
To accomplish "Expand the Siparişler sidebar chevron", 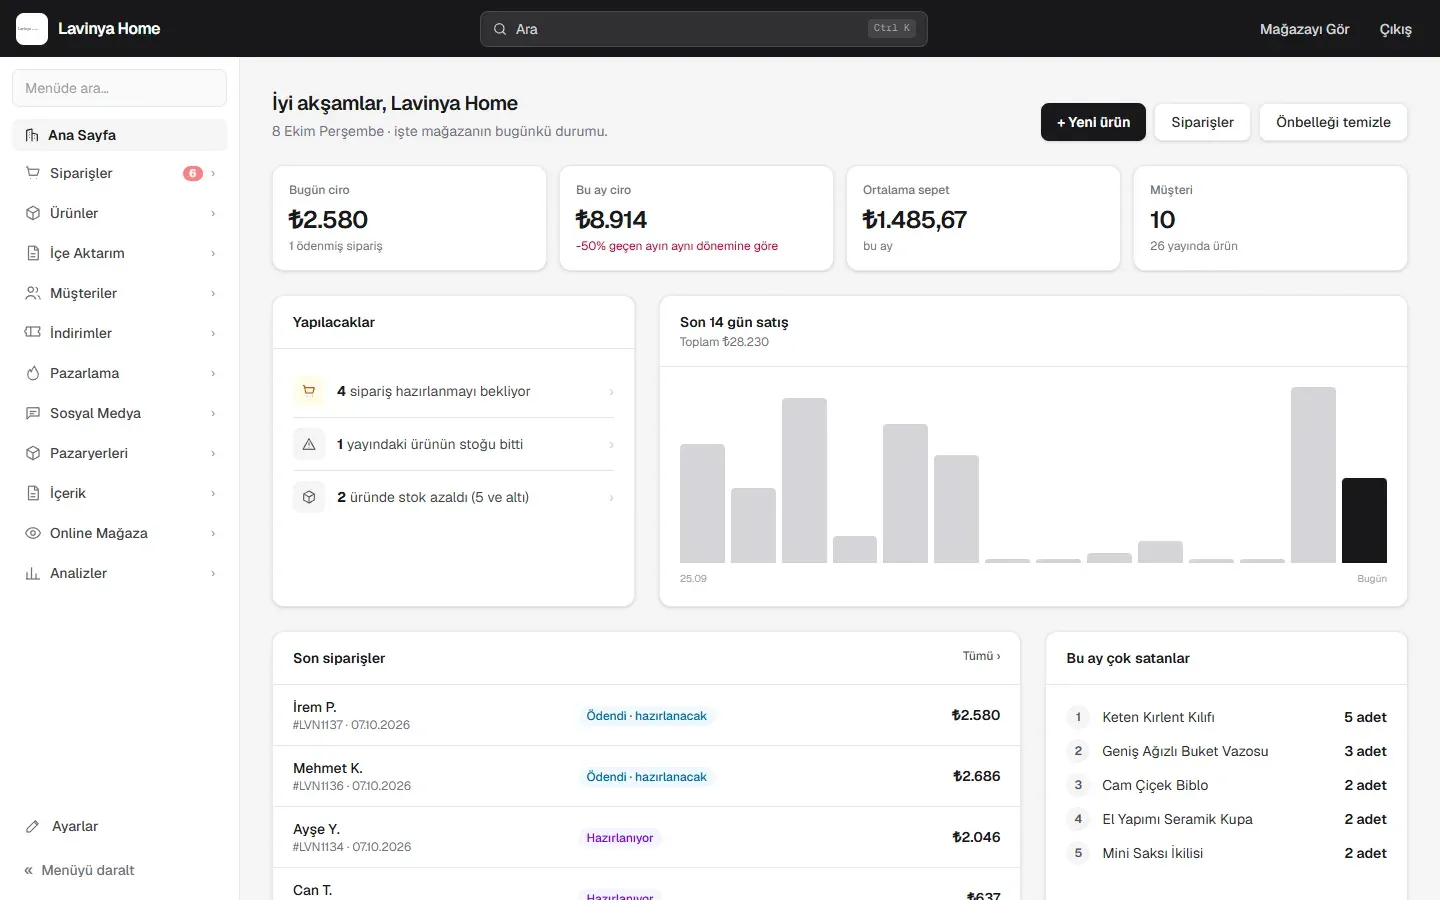I will click(213, 173).
